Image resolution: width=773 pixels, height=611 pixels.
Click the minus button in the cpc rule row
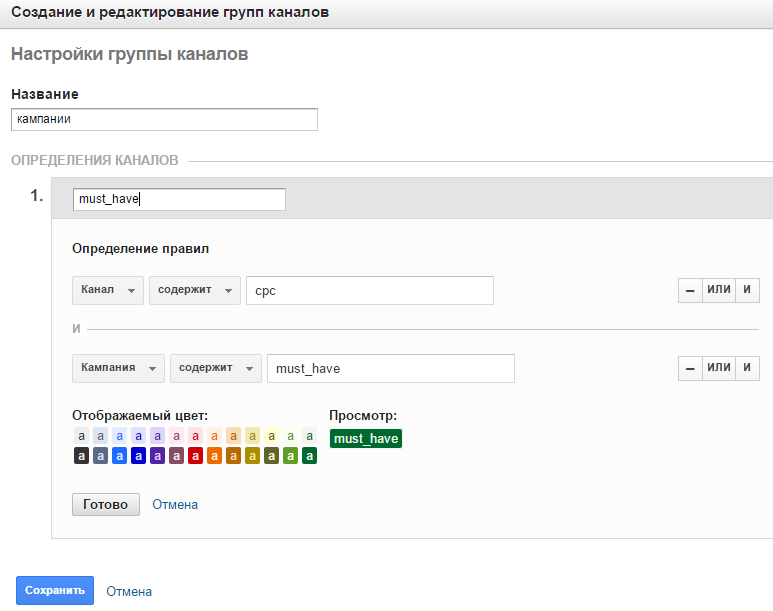(690, 290)
